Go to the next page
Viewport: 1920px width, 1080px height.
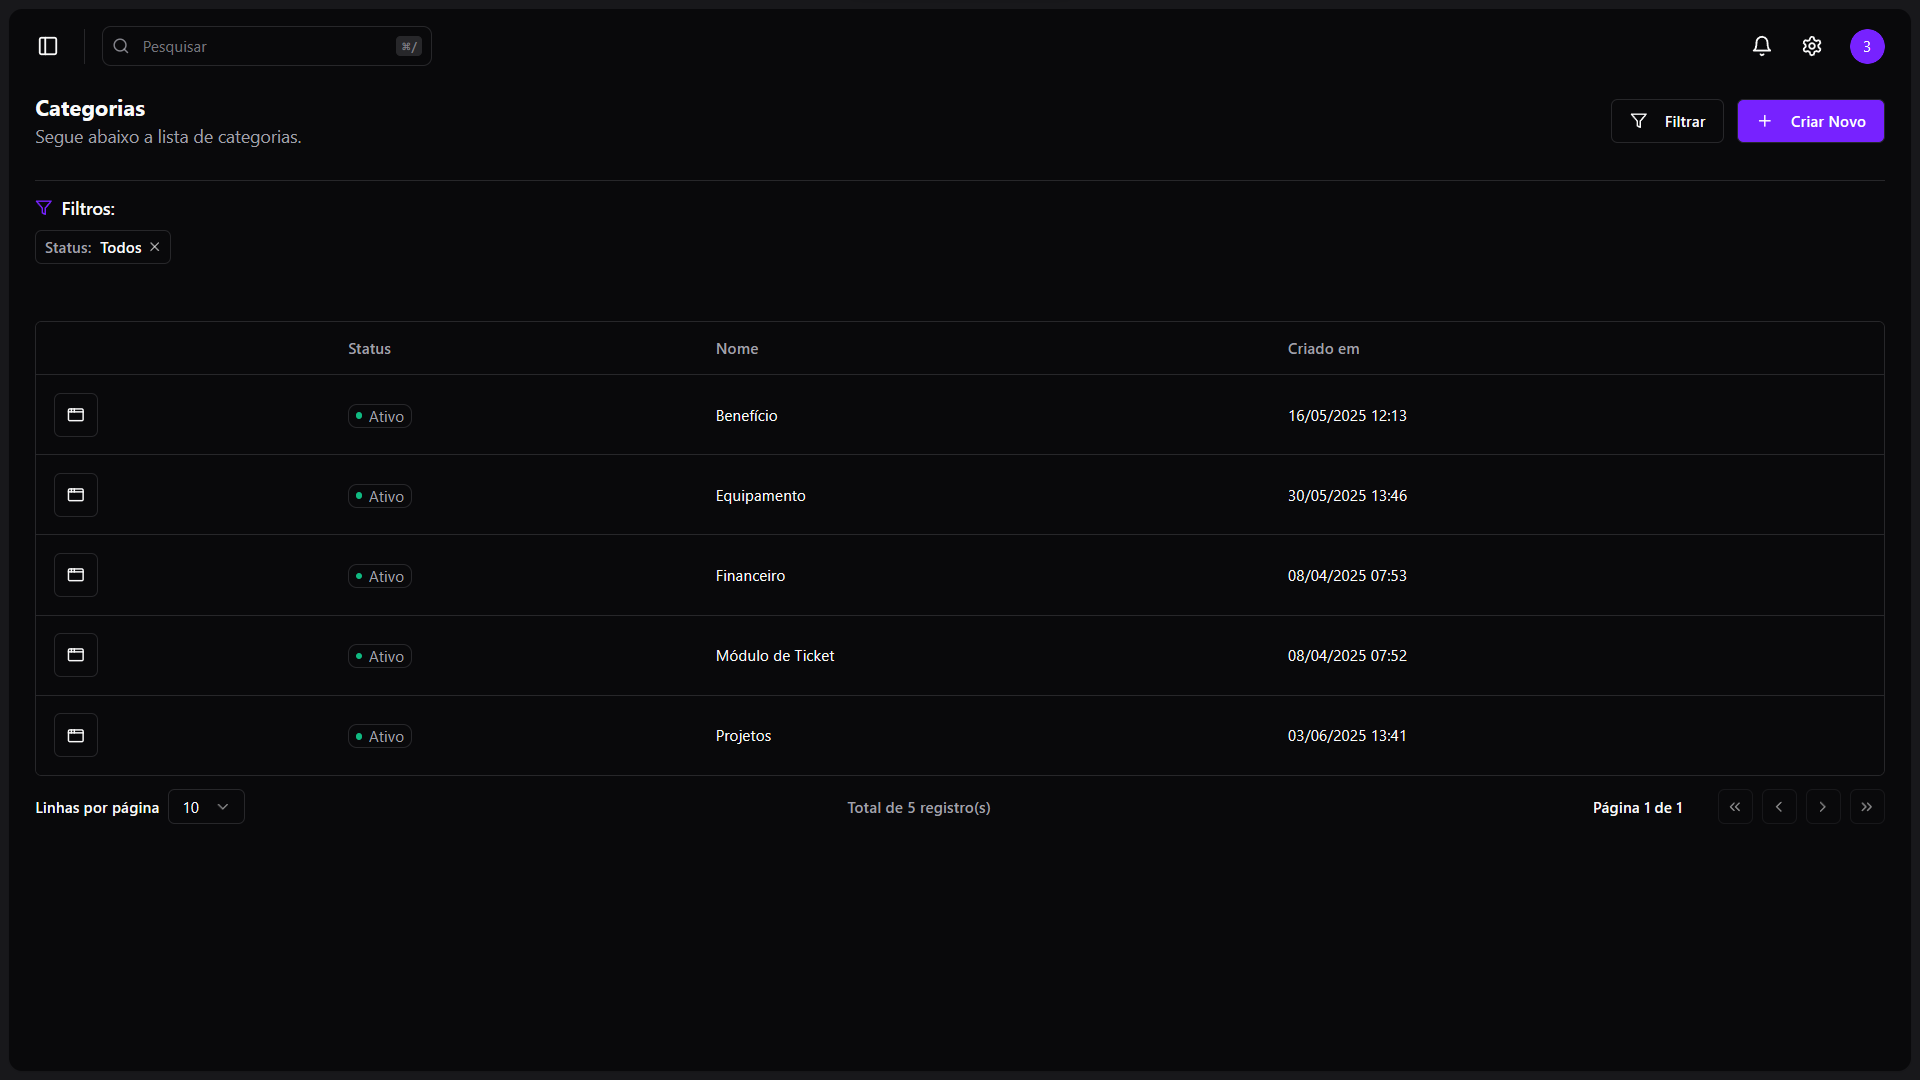1823,807
